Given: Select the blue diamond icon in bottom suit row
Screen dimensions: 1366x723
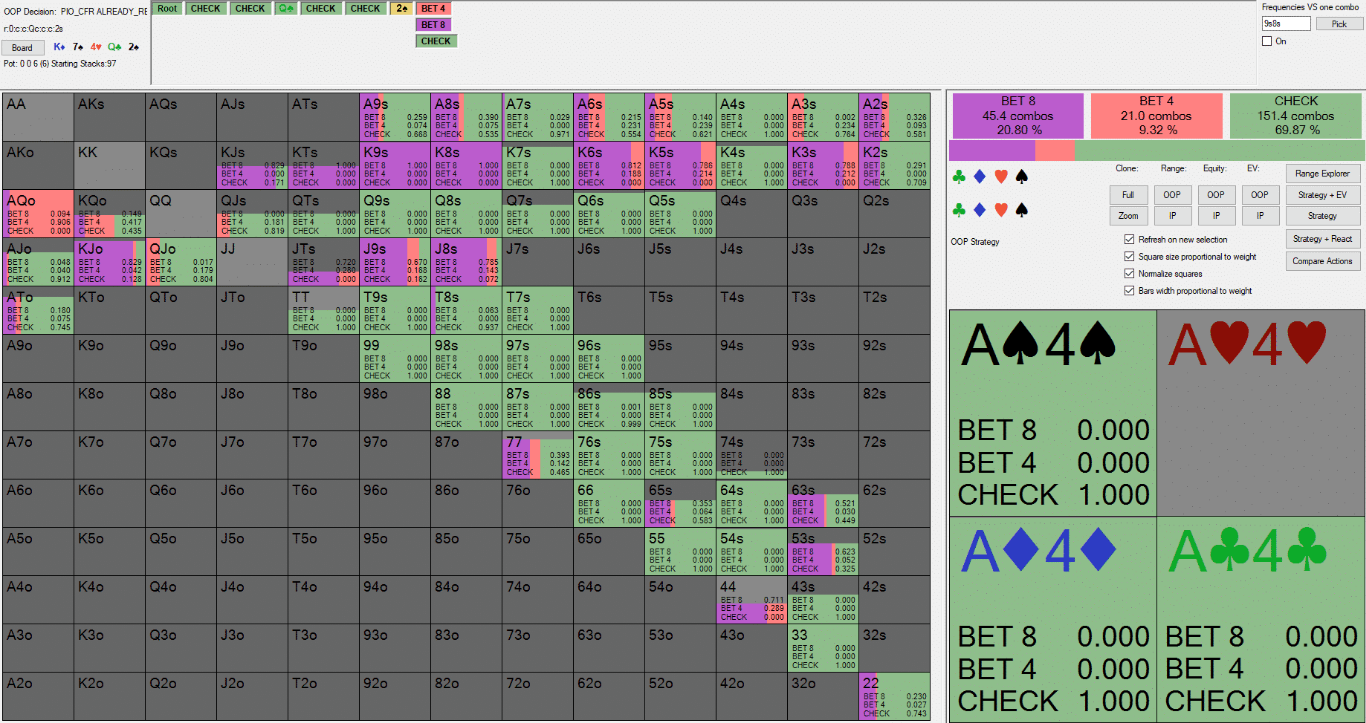Looking at the screenshot, I should point(980,210).
